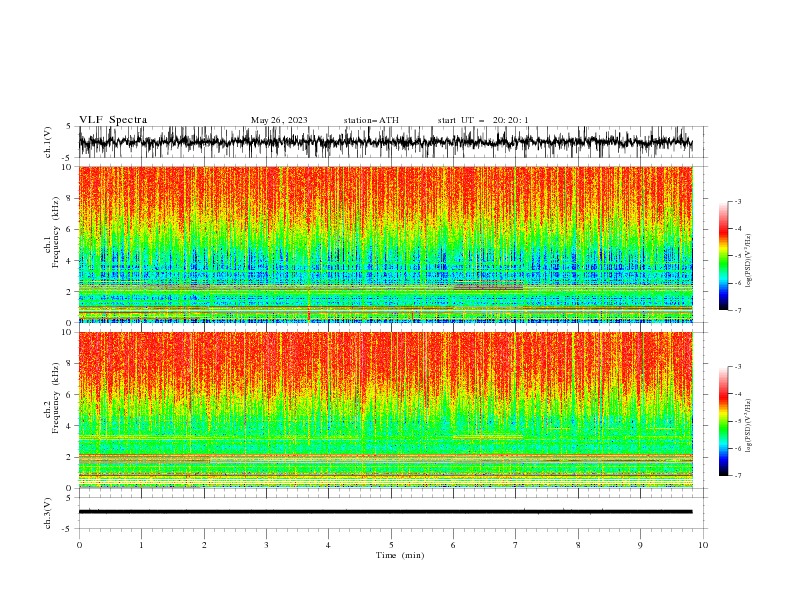Image resolution: width=792 pixels, height=612 pixels.
Task: Click the ch.1 PSD color bar
Action: coord(723,256)
